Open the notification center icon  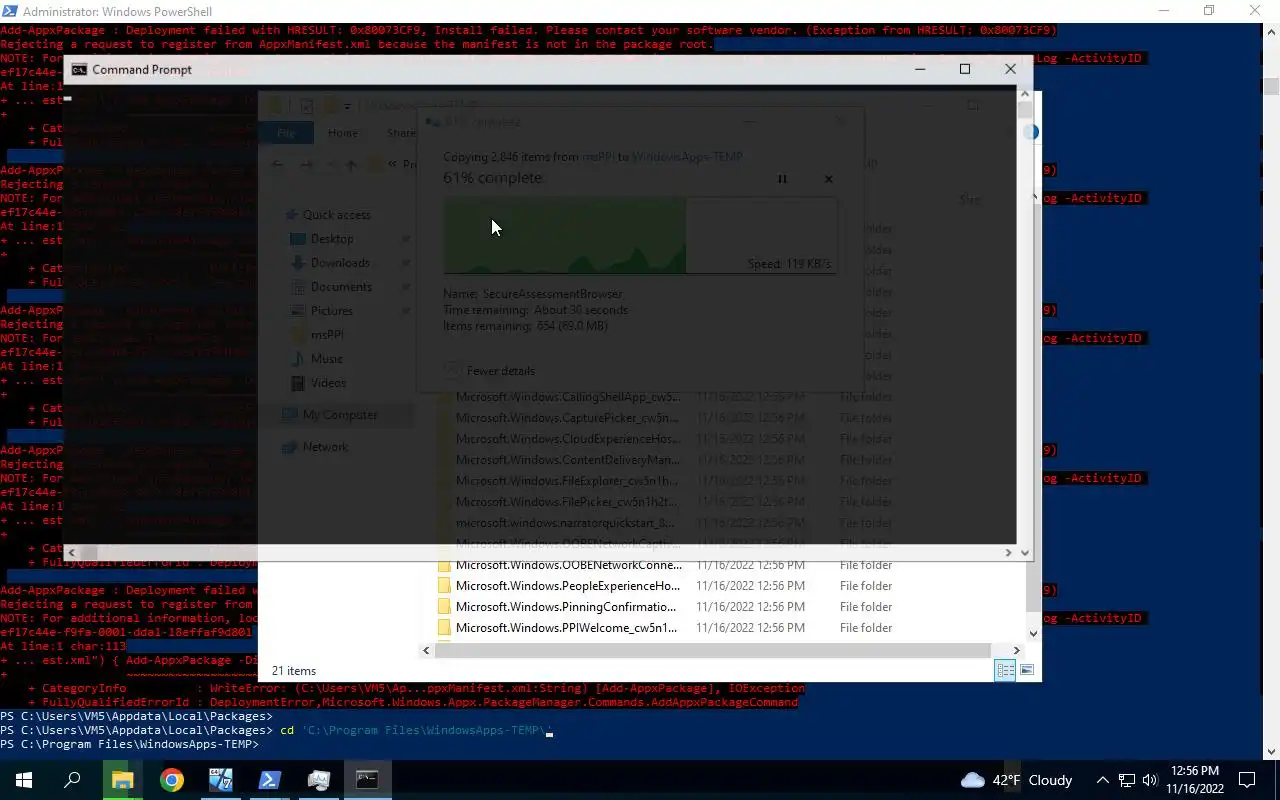click(1247, 780)
